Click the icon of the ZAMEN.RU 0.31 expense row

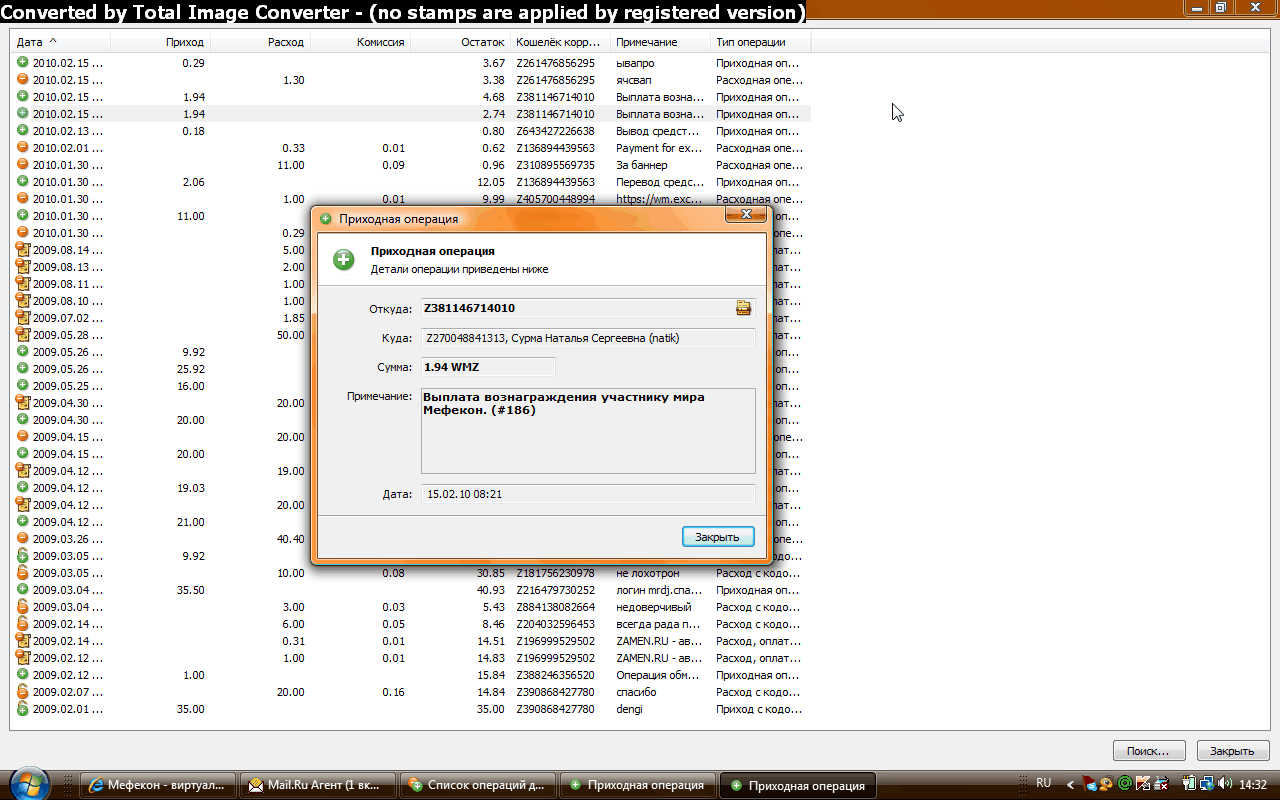(23, 641)
